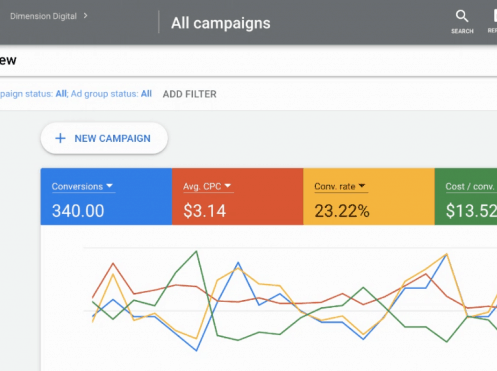Viewport: 497px width, 371px height.
Task: Expand the Avg. CPC metric dropdown
Action: [228, 186]
